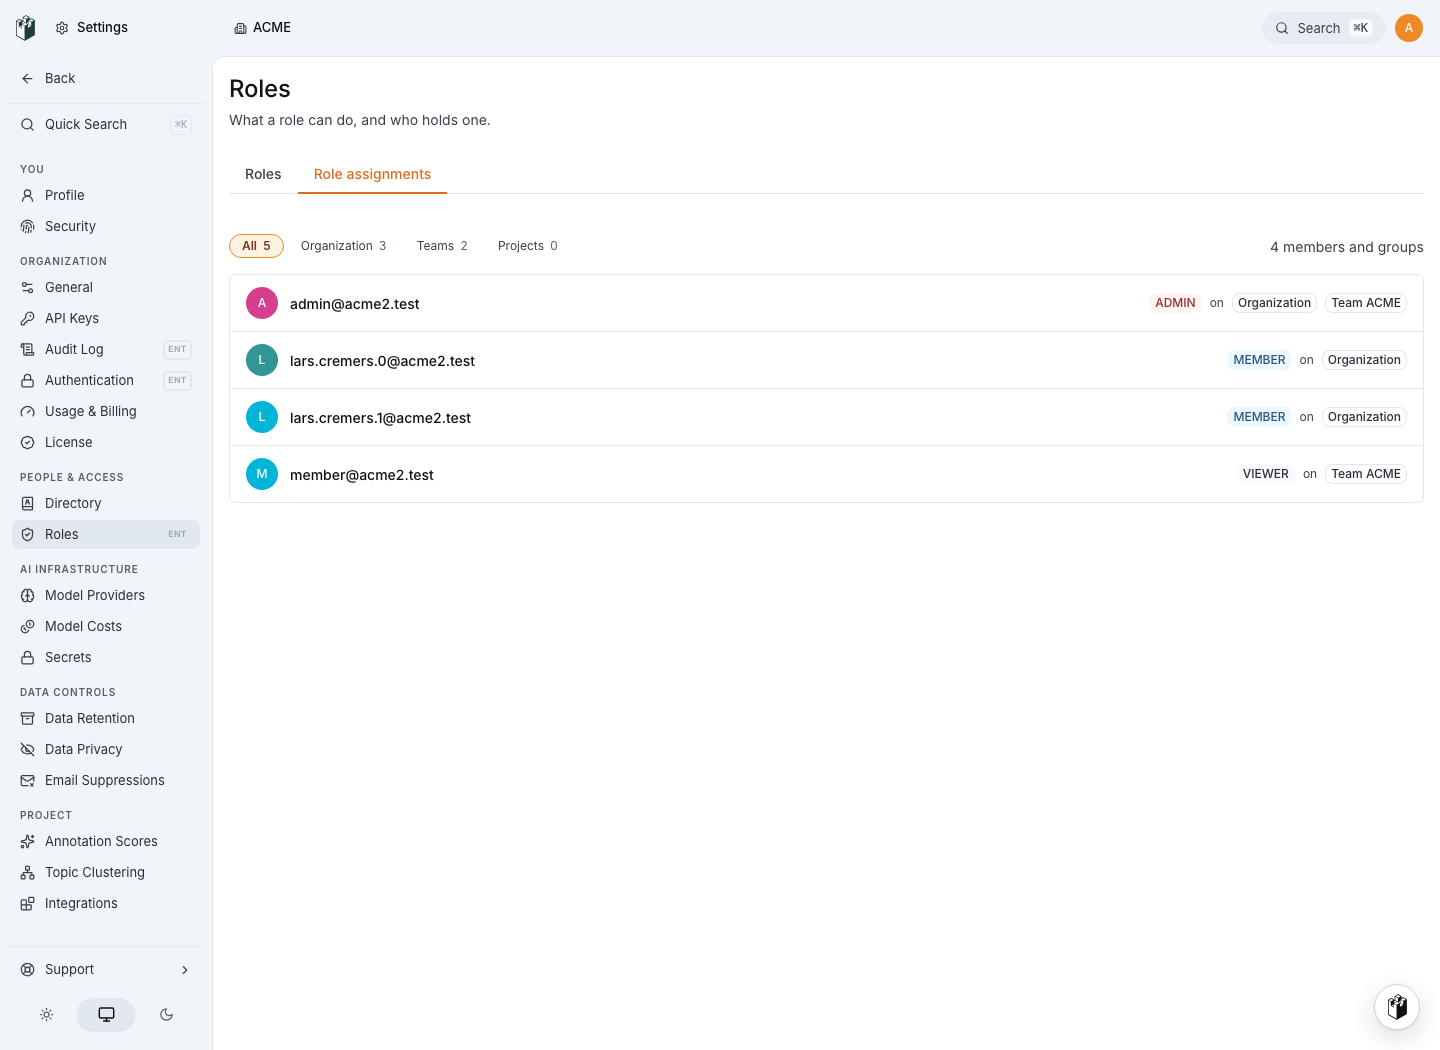Open General via its sliders icon
This screenshot has width=1440, height=1050.
[x=28, y=288]
